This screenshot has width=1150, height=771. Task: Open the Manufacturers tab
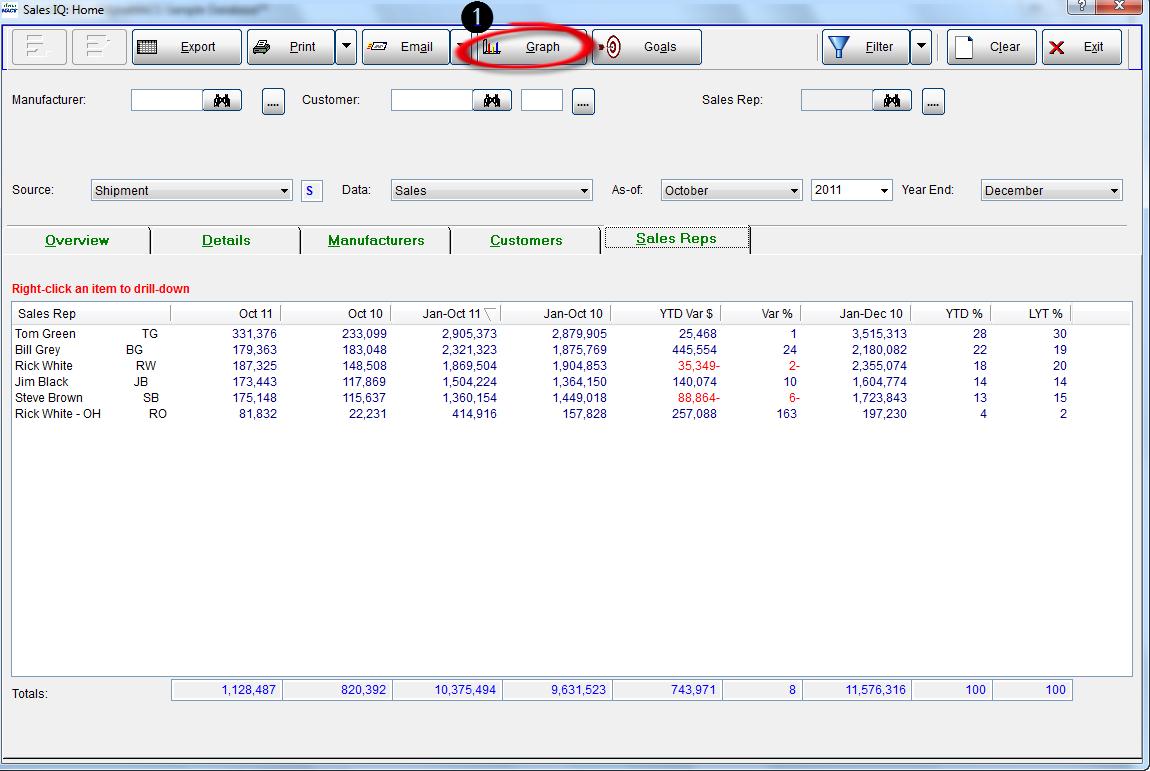click(x=376, y=241)
